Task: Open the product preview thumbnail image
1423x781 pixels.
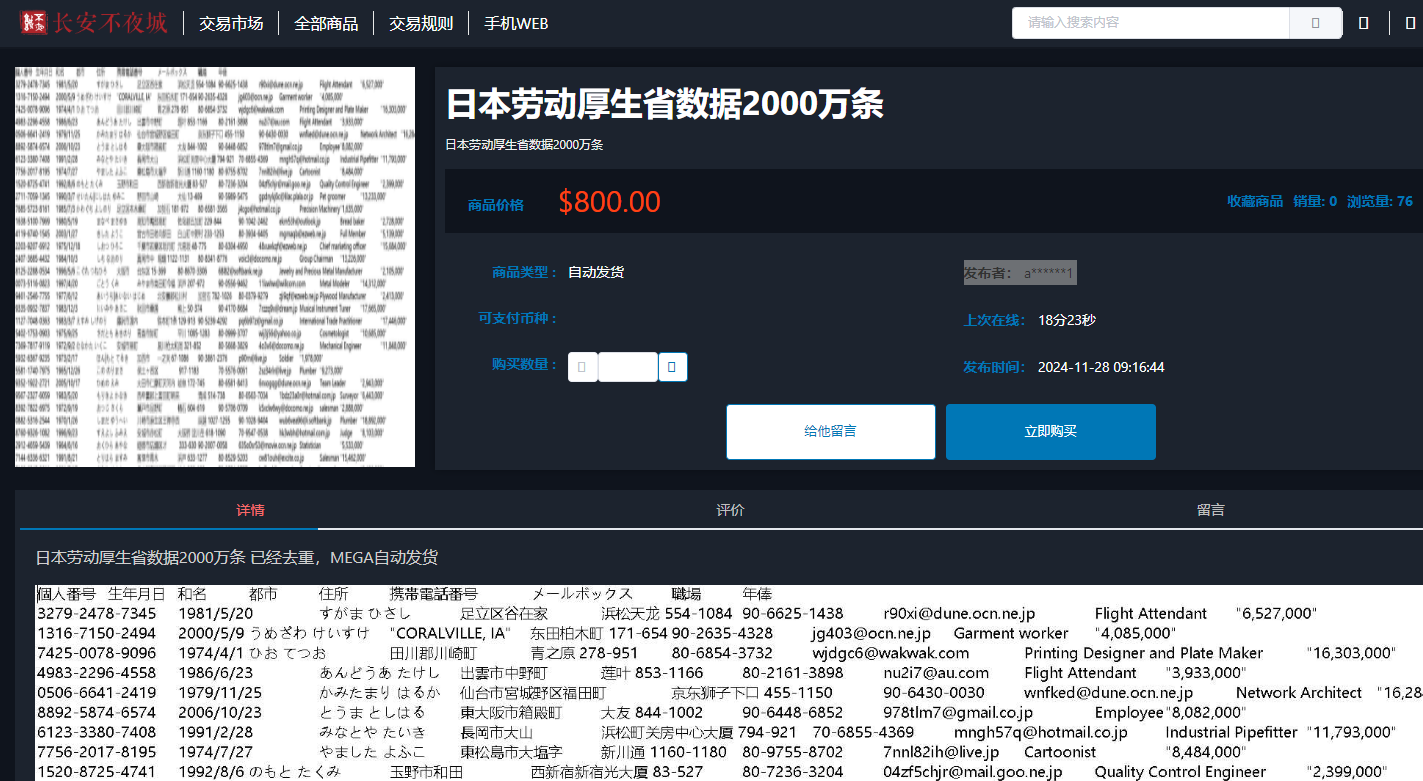Action: pos(215,267)
